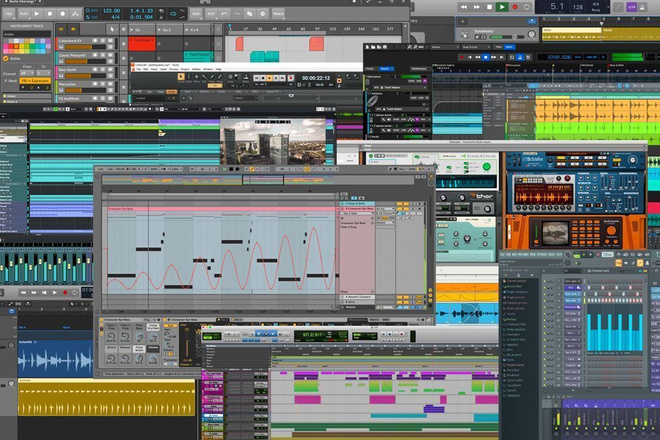Open the tuner icon in GarageBand control bar

[618, 7]
